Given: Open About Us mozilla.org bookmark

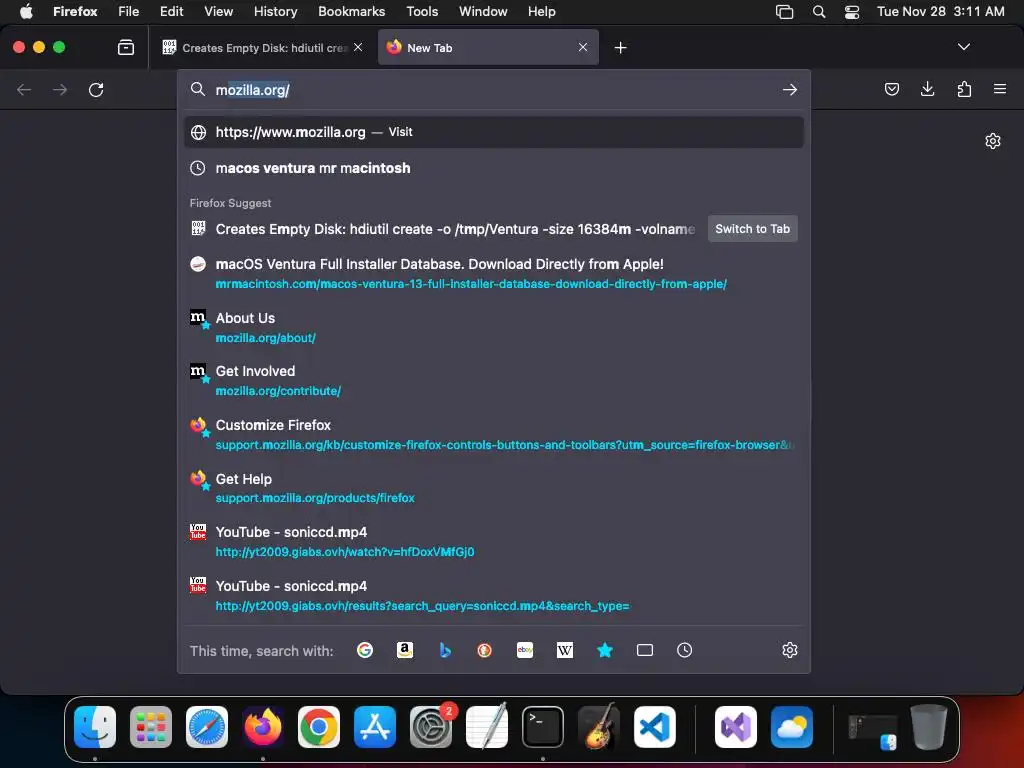Looking at the screenshot, I should (494, 327).
